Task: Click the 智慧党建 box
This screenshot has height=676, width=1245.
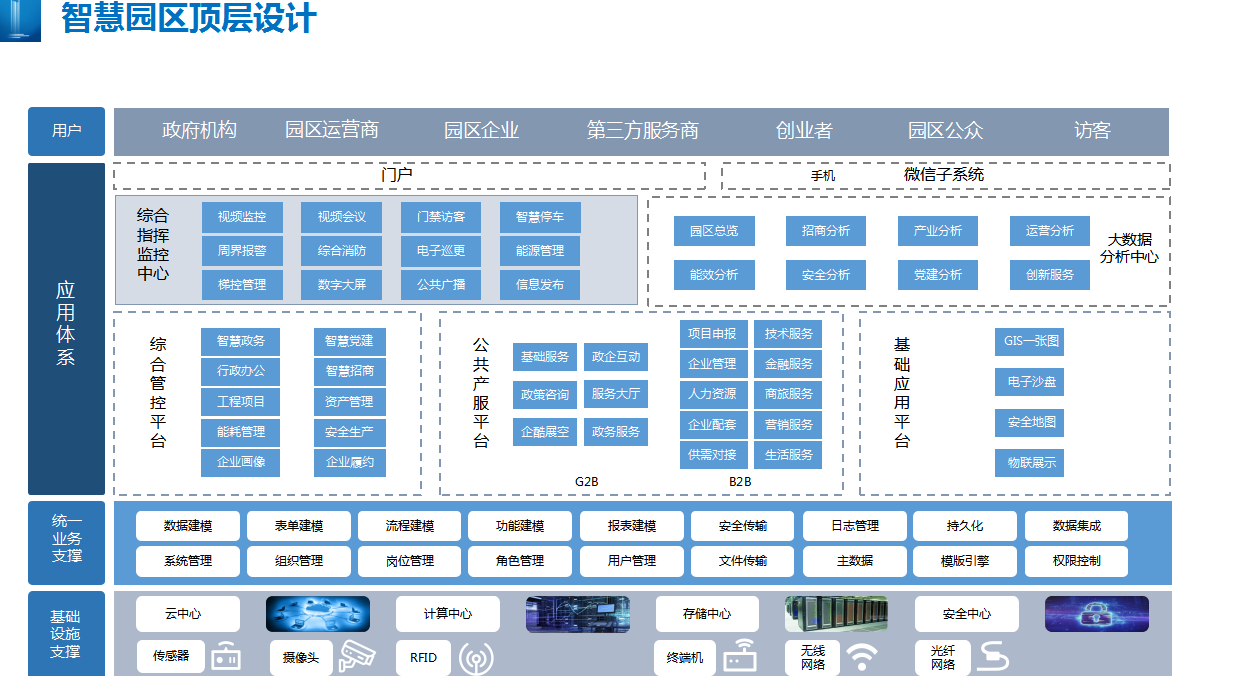Action: (349, 341)
